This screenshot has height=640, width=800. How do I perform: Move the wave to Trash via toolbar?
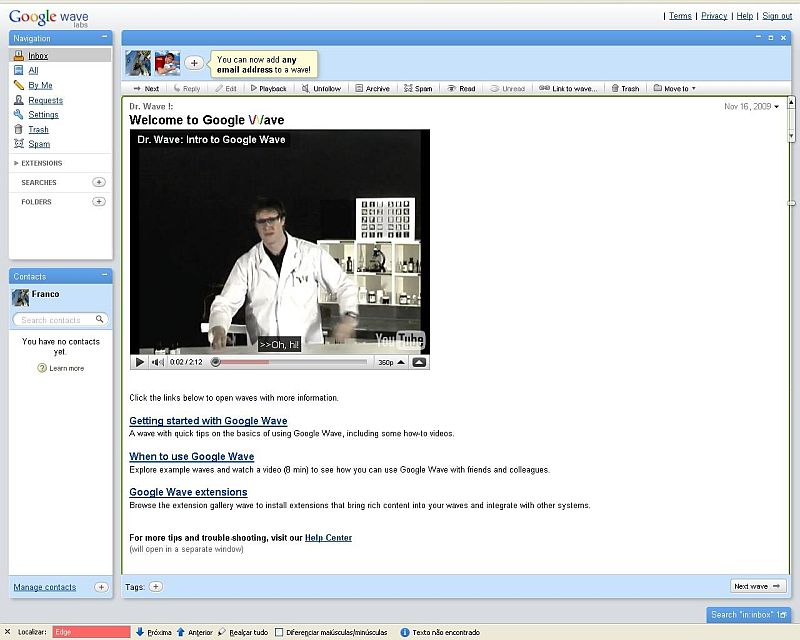click(624, 89)
